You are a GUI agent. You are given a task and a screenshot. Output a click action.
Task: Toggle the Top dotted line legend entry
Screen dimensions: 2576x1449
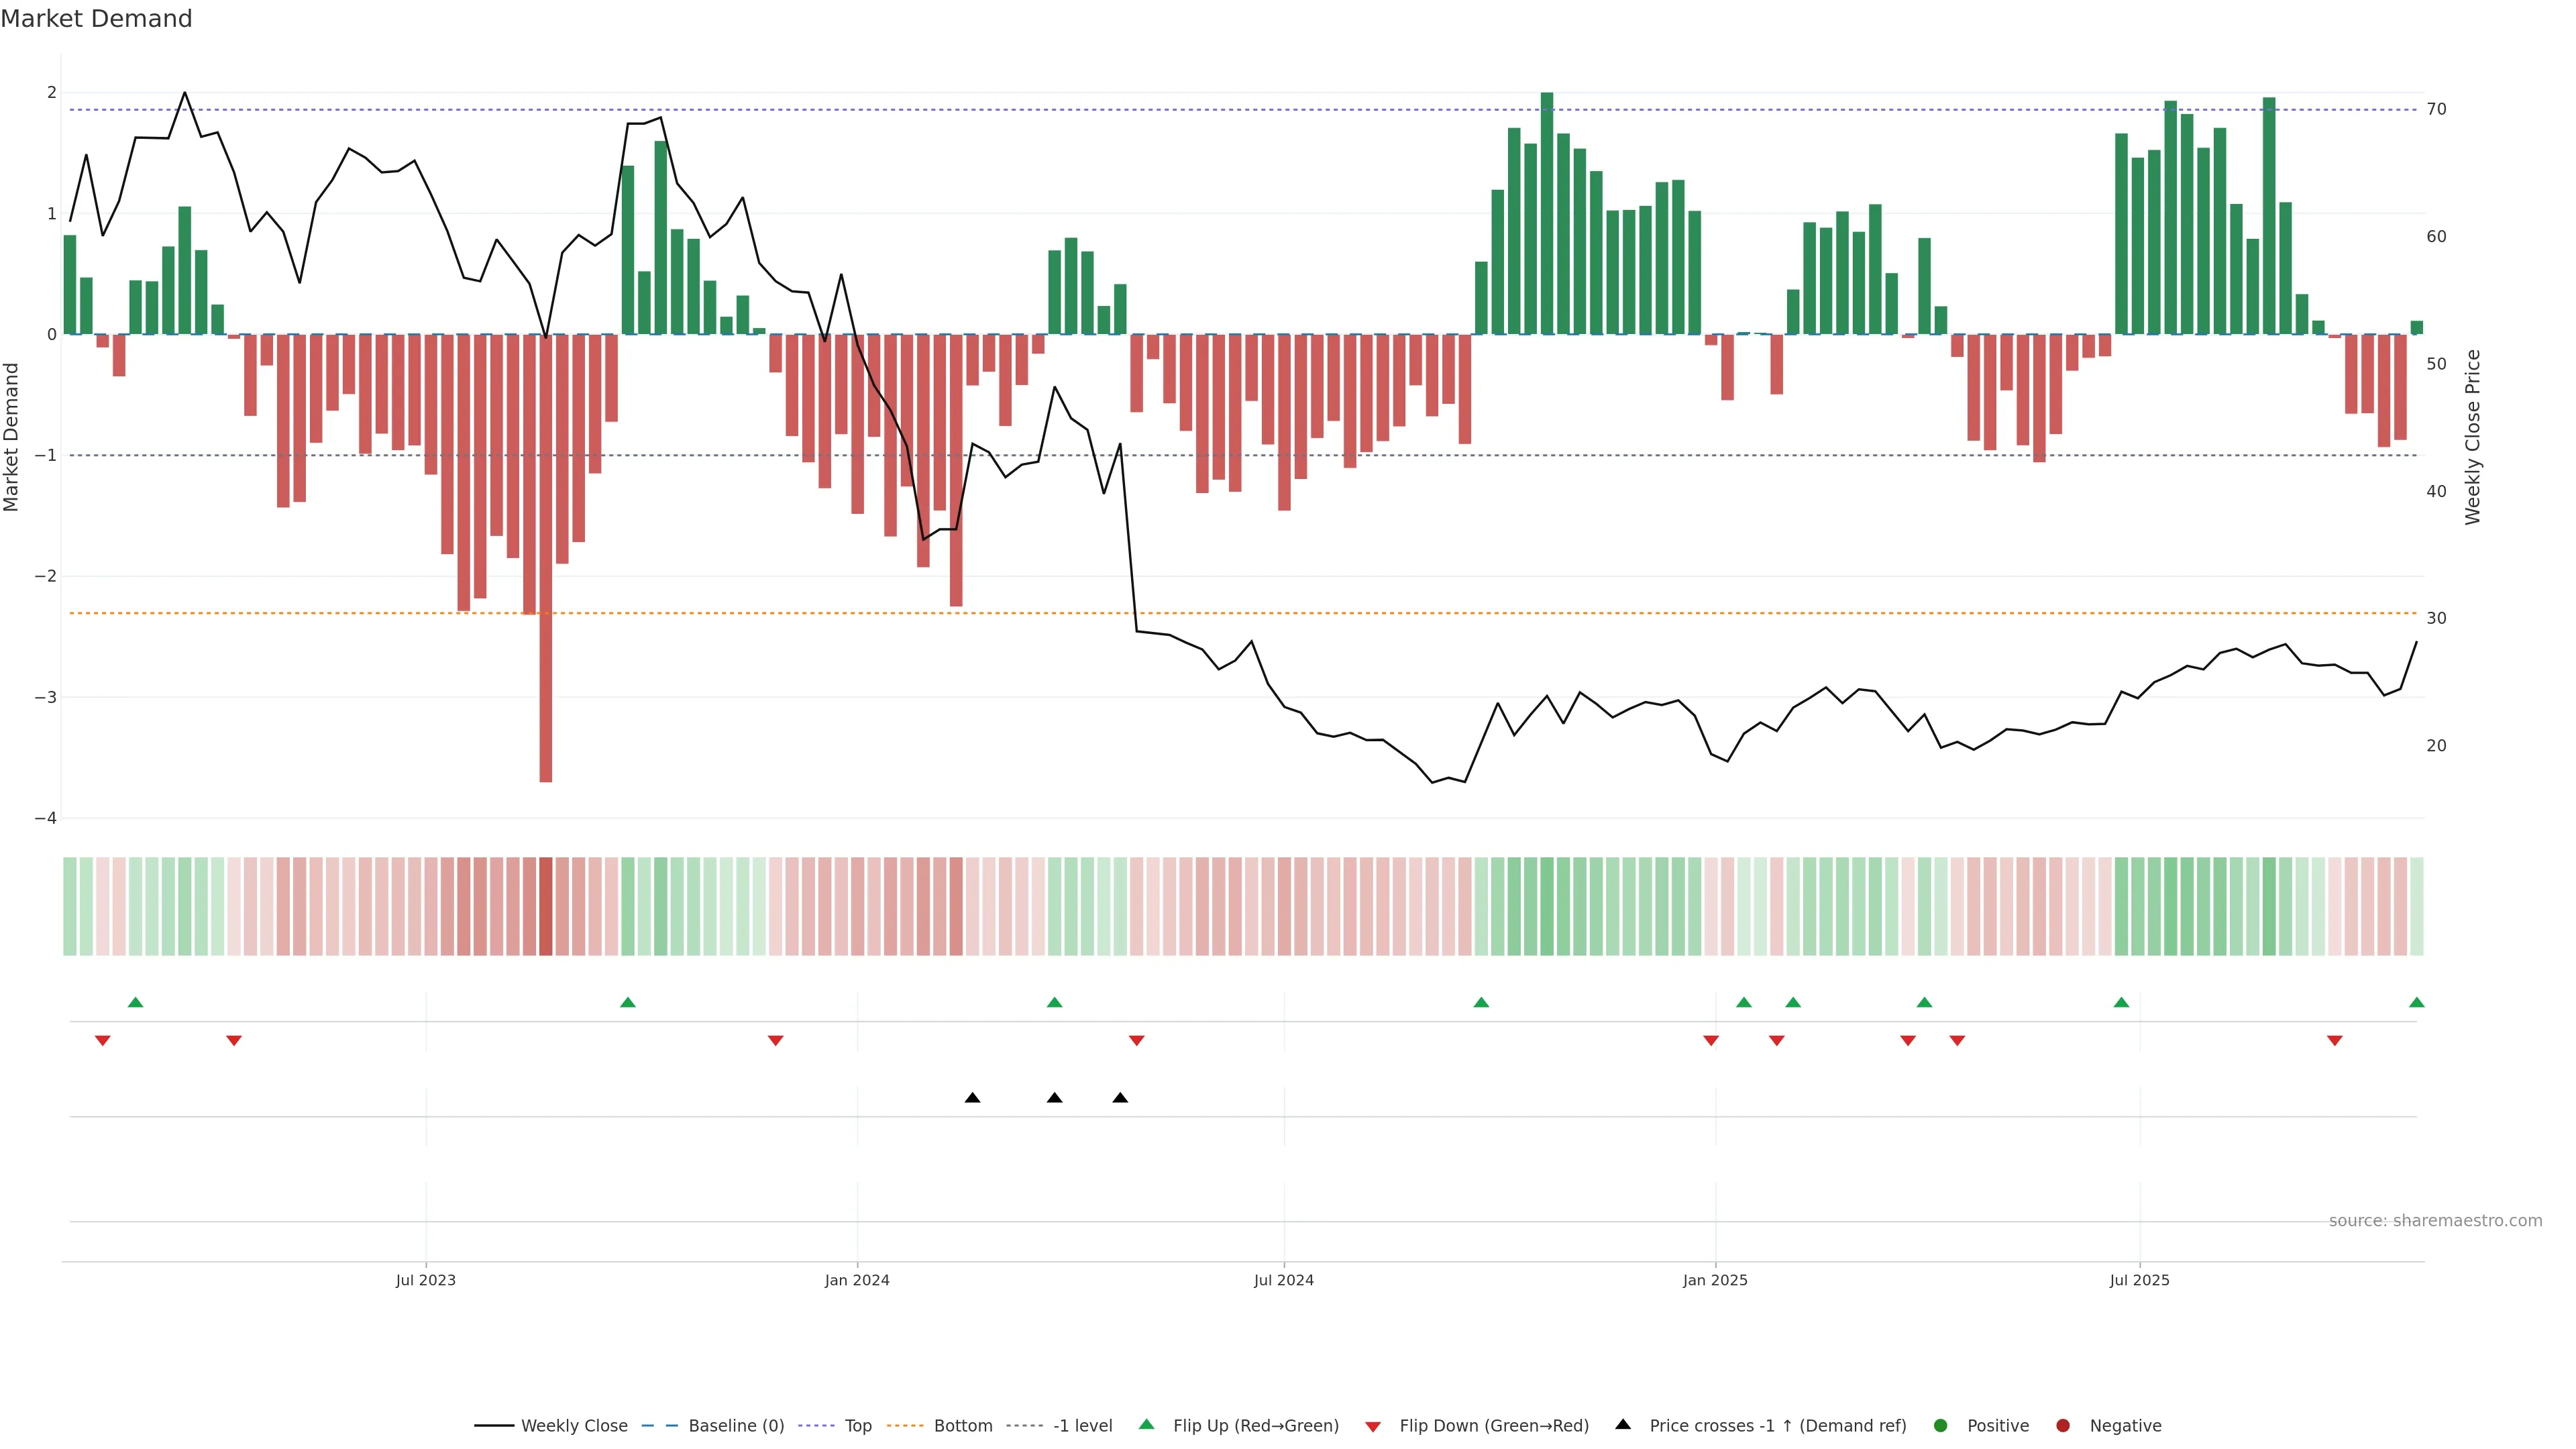coord(857,1425)
